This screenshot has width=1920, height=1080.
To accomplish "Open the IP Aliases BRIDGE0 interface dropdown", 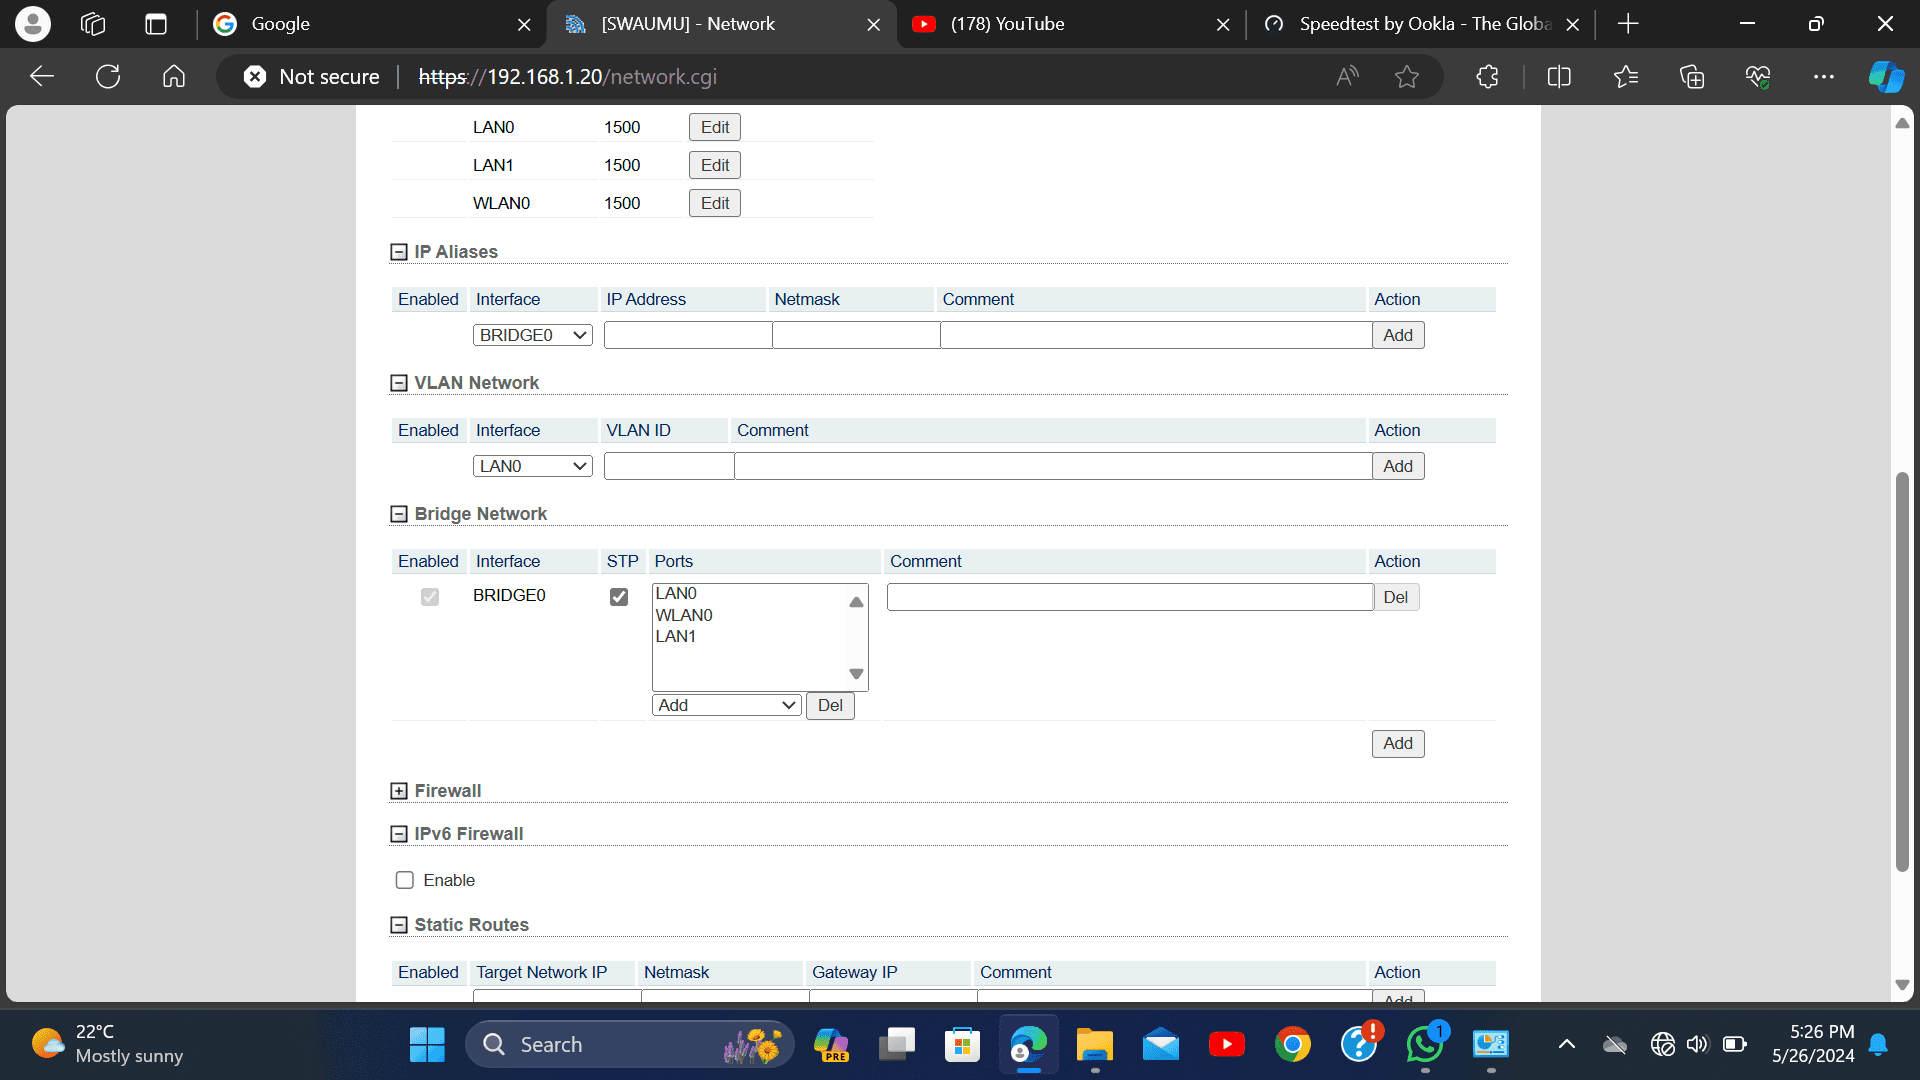I will (x=533, y=335).
